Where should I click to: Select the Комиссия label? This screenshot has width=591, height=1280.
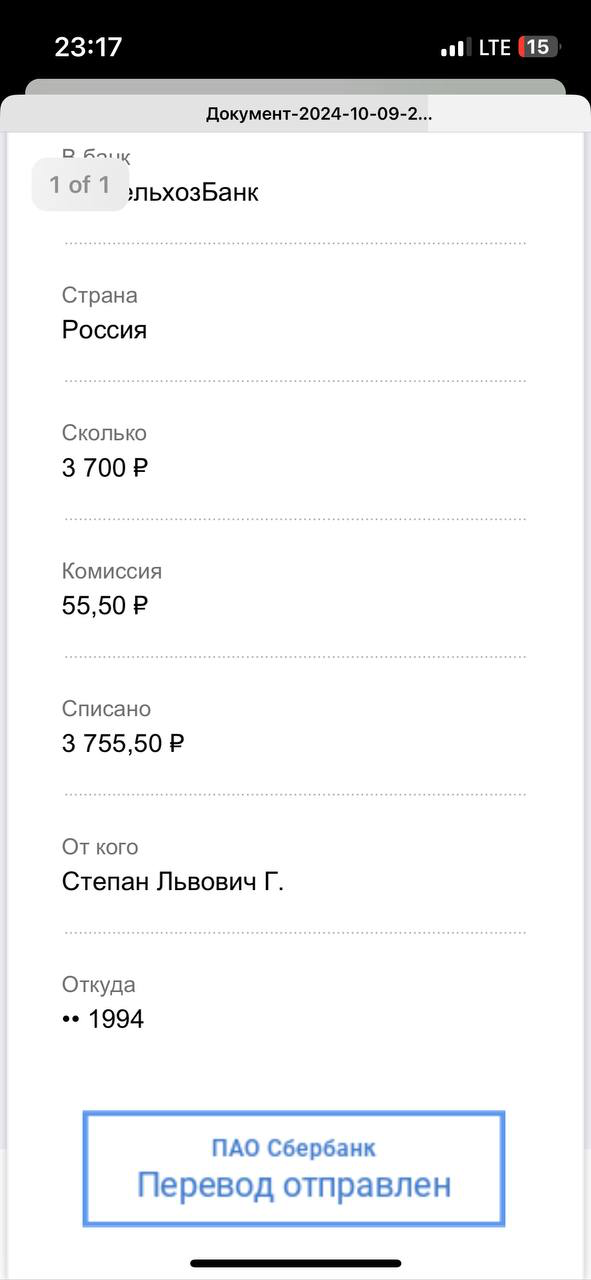coord(112,571)
